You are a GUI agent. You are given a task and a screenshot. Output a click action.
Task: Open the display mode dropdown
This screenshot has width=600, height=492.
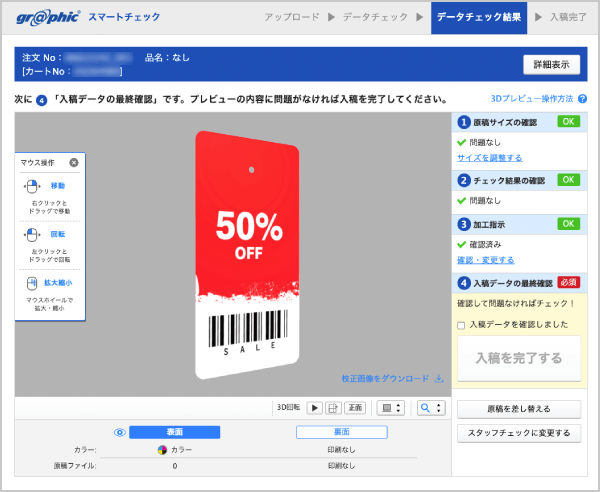tap(391, 408)
